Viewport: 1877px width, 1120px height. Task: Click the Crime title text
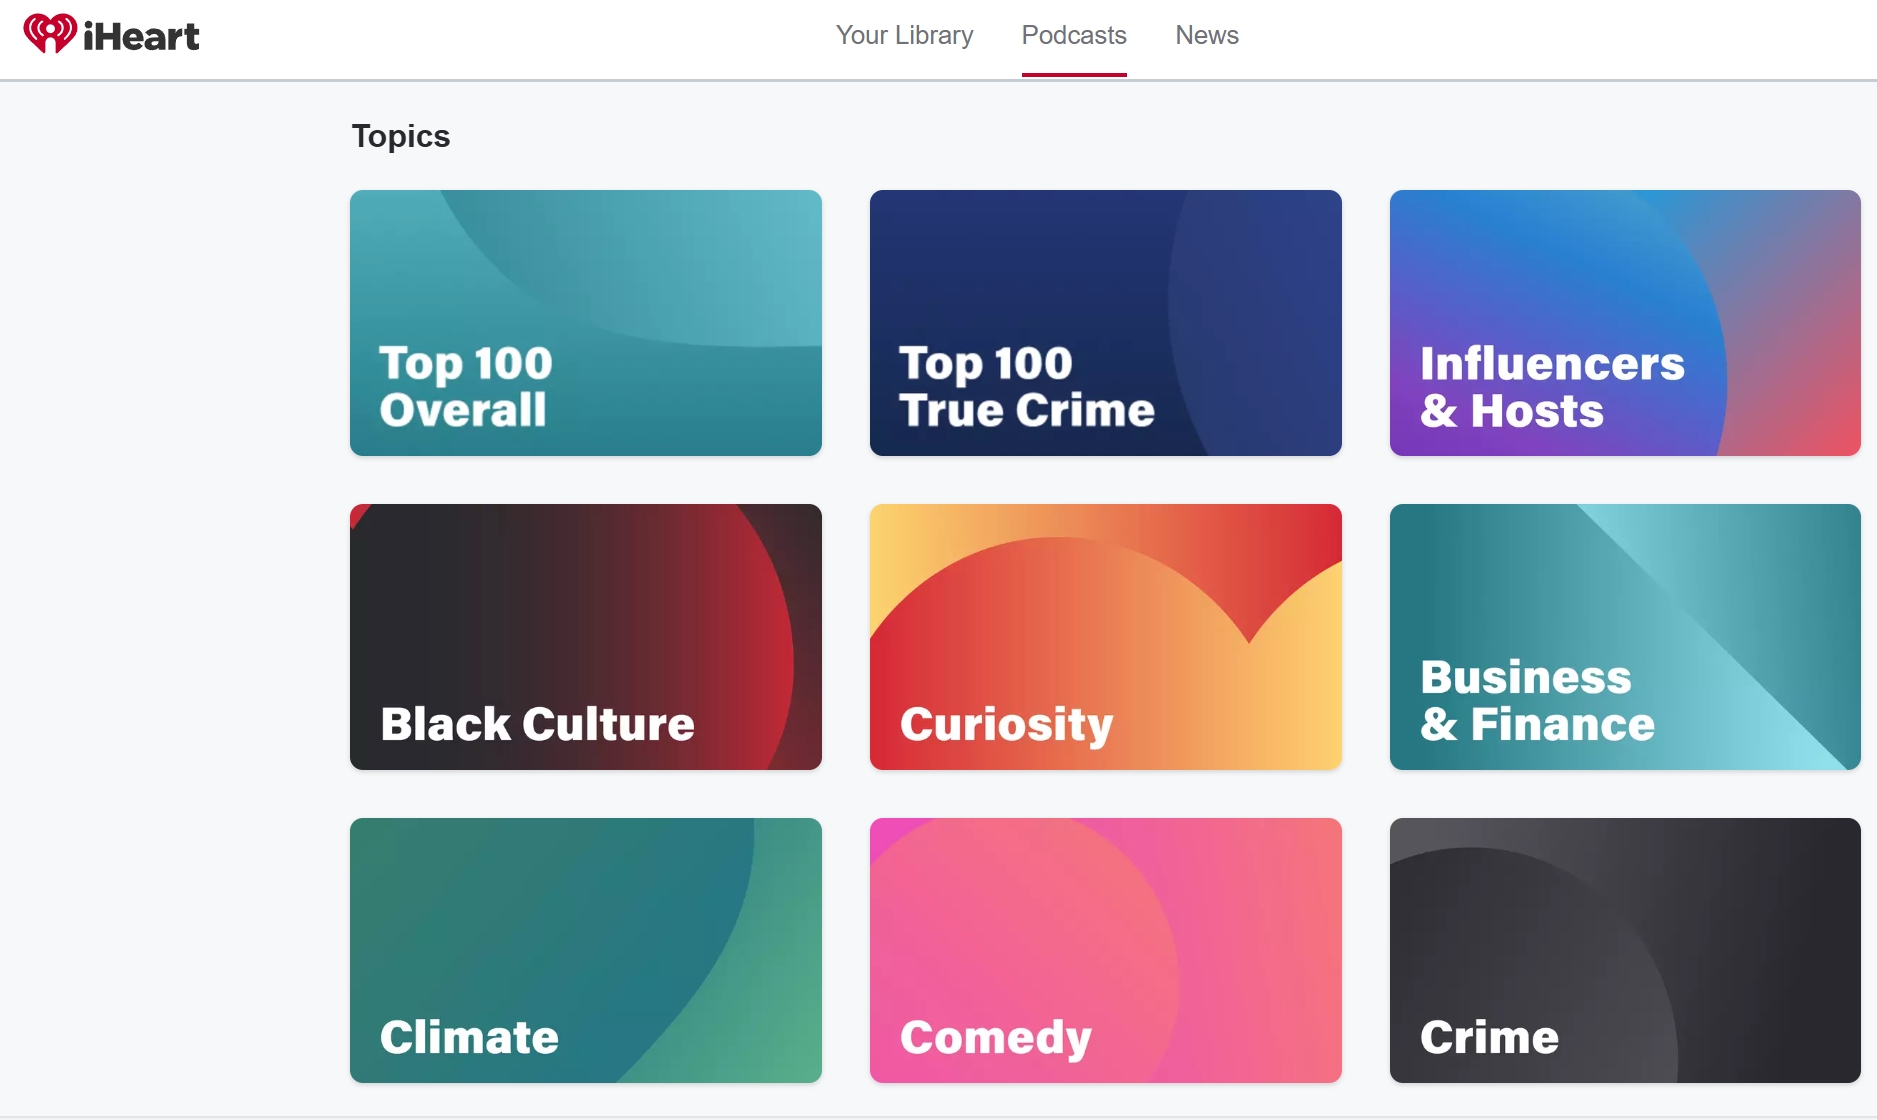coord(1489,1037)
